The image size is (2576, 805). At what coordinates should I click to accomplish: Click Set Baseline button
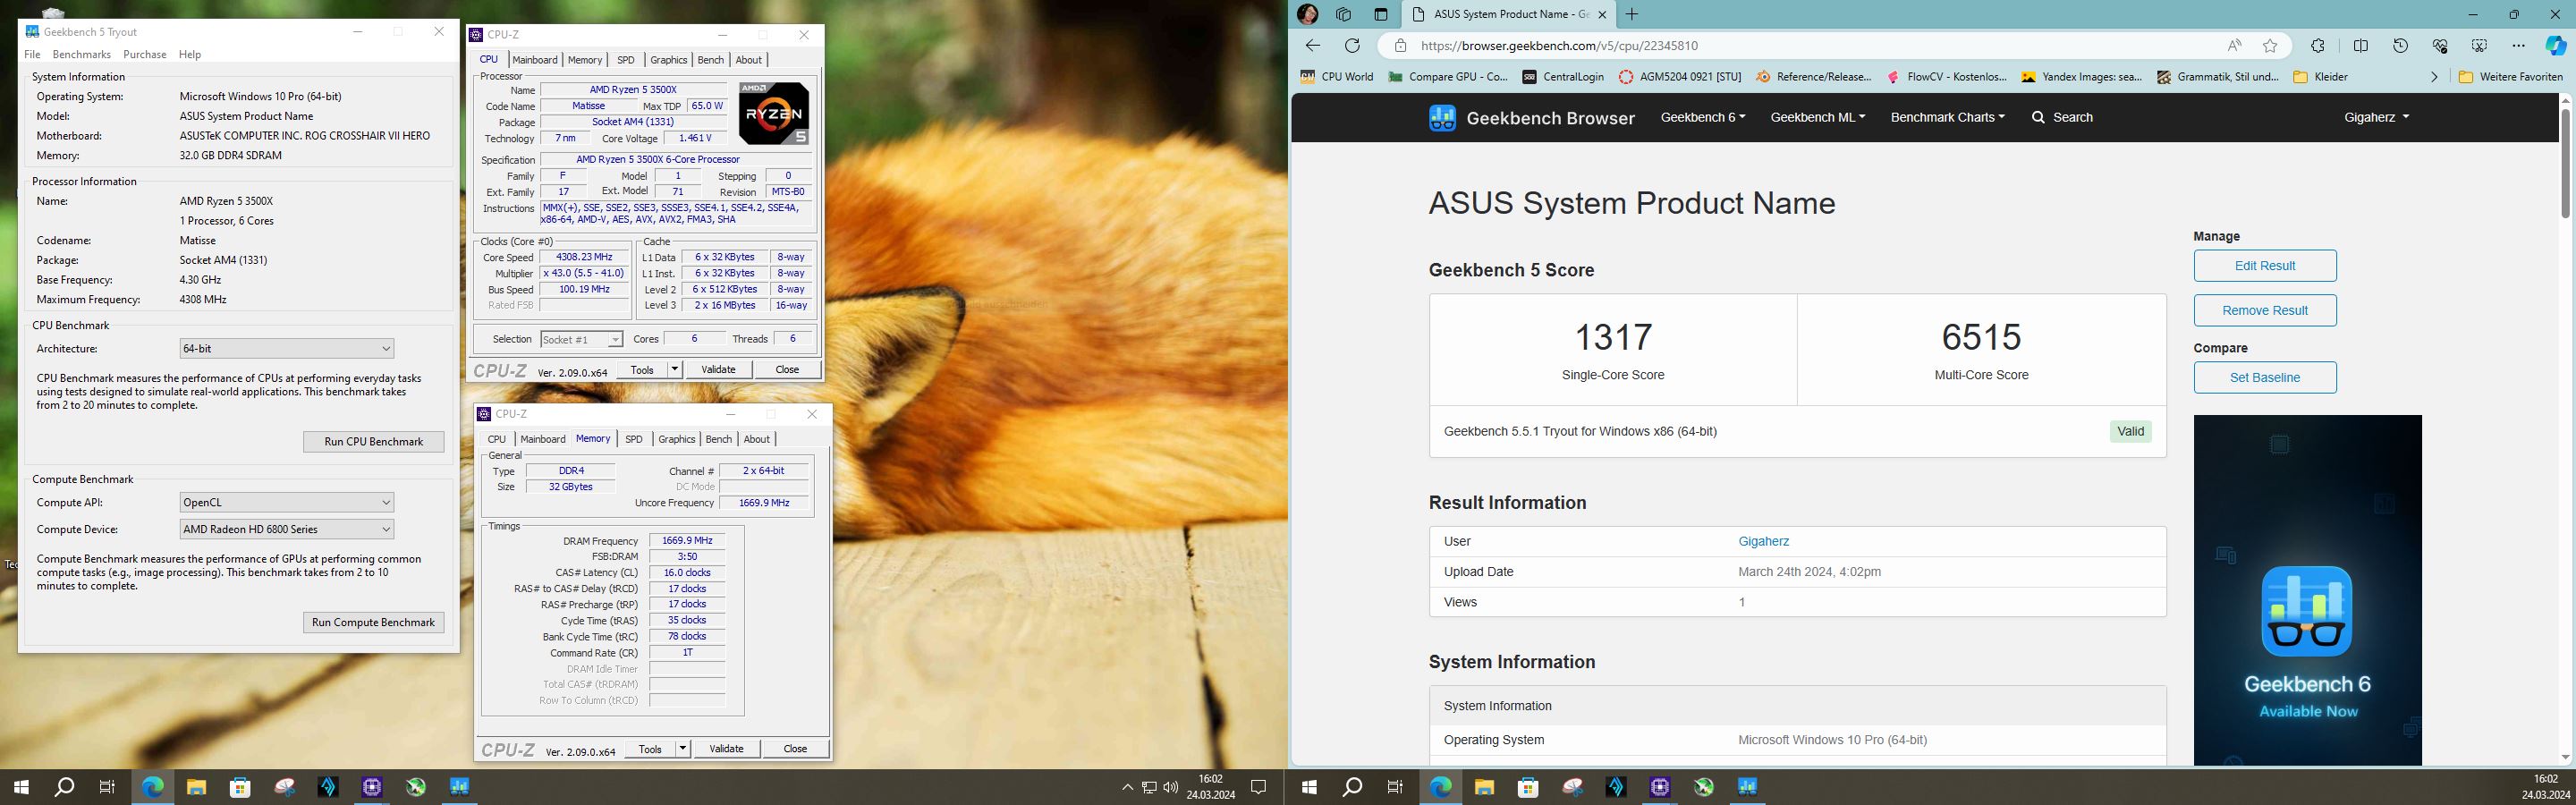coord(2265,377)
